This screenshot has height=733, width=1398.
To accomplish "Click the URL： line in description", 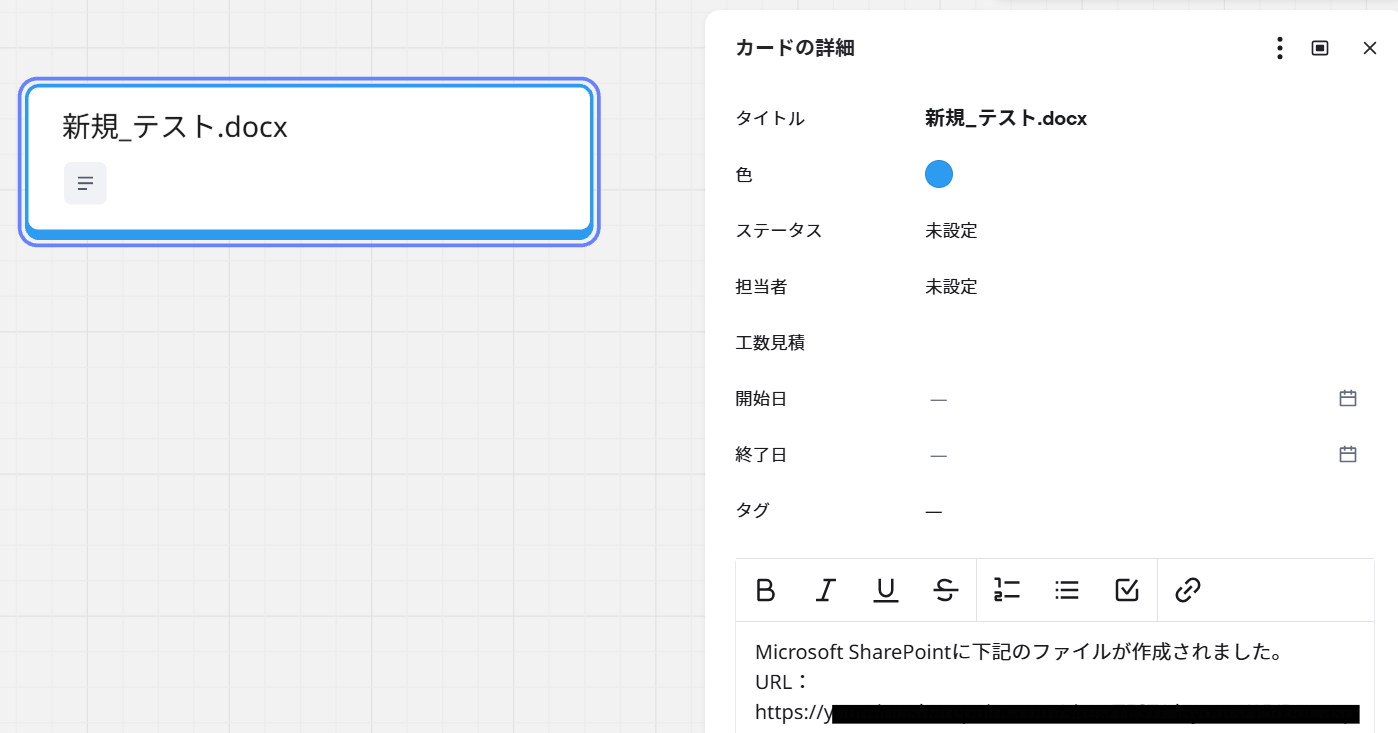I will click(781, 682).
